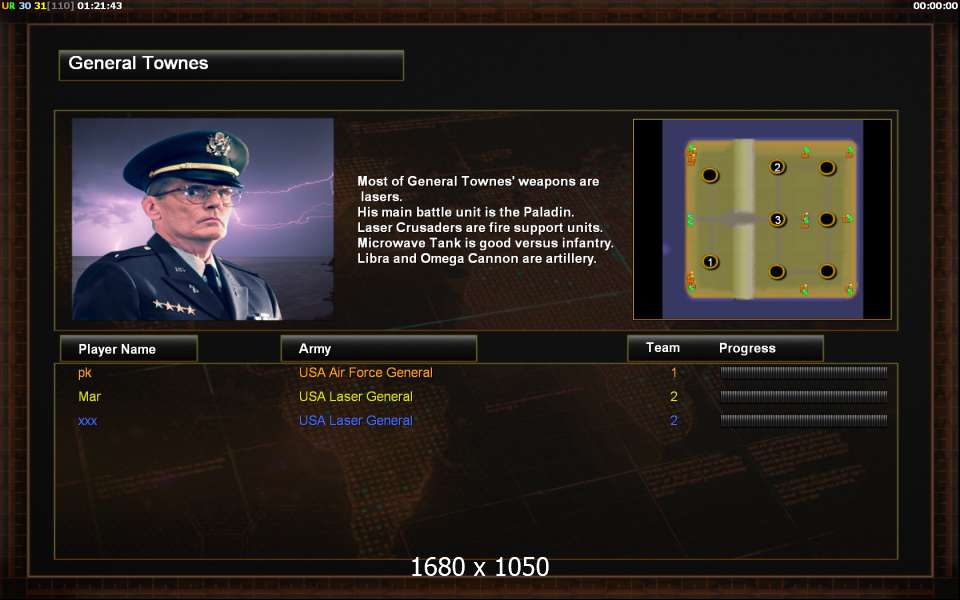
Task: Click pk's loading progress bar
Action: point(804,372)
